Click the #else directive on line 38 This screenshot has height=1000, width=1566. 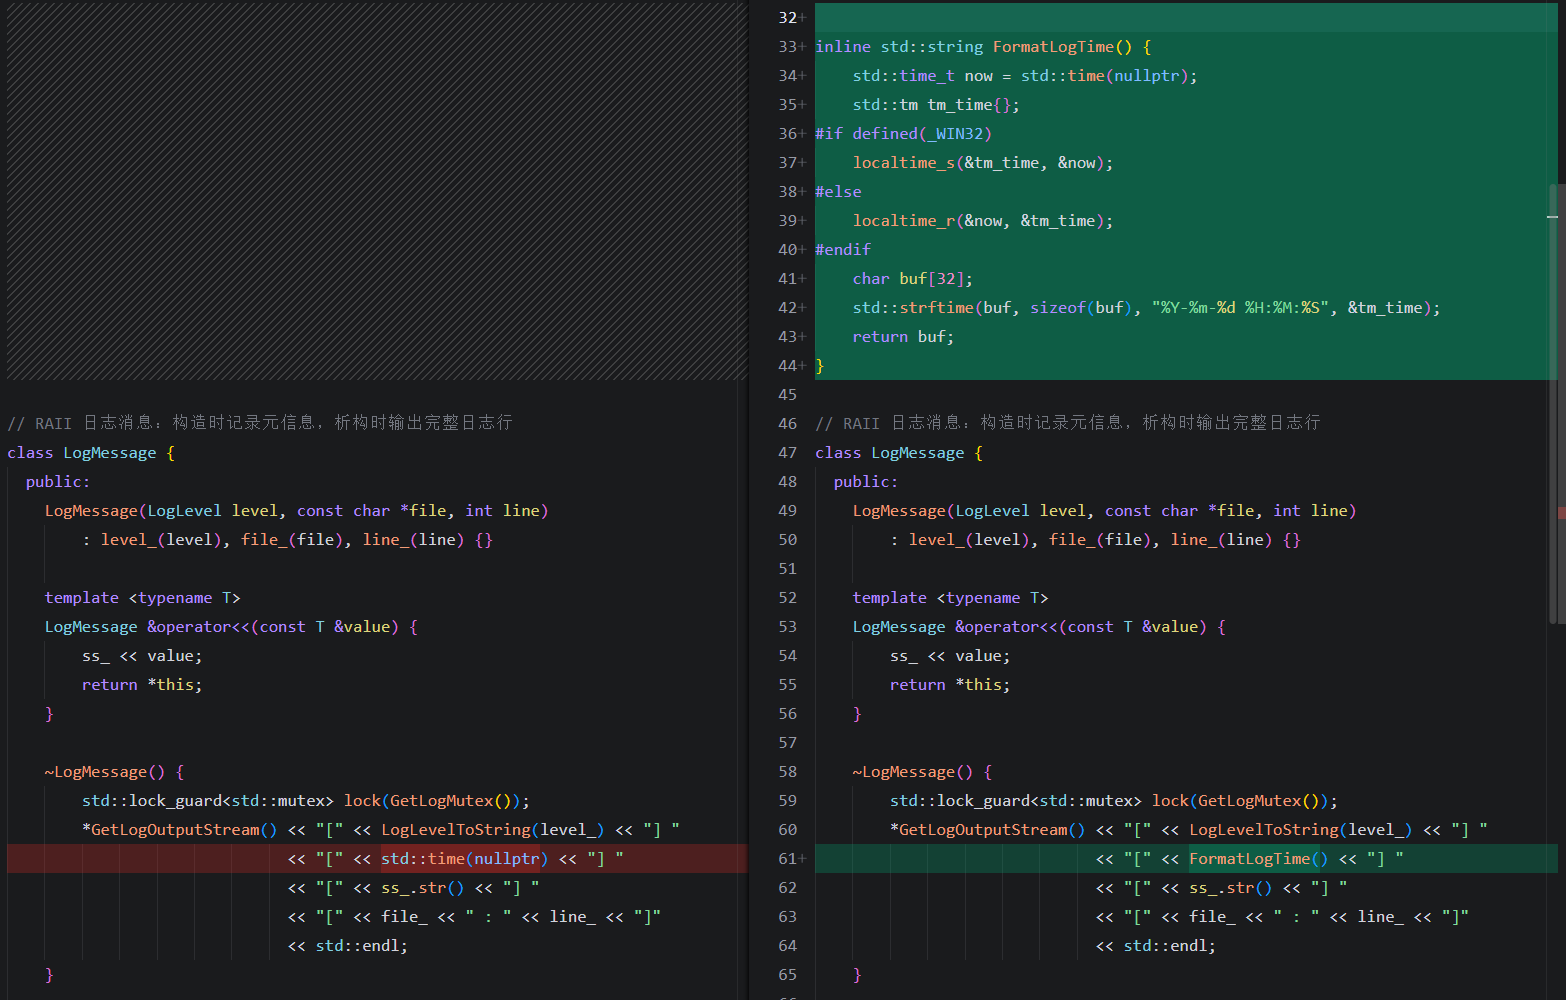pyautogui.click(x=838, y=192)
